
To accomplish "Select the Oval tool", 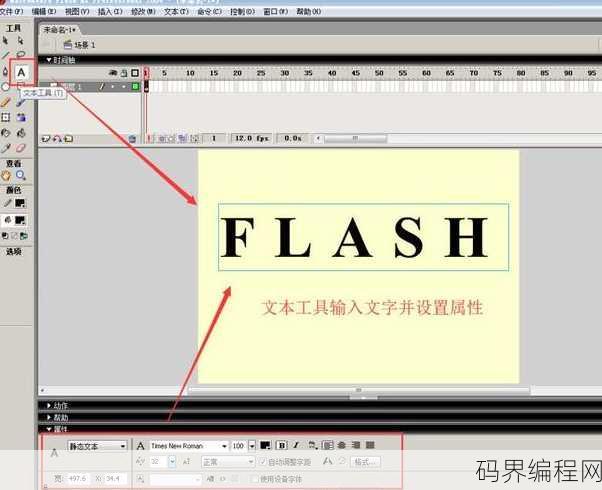I will 5,87.
